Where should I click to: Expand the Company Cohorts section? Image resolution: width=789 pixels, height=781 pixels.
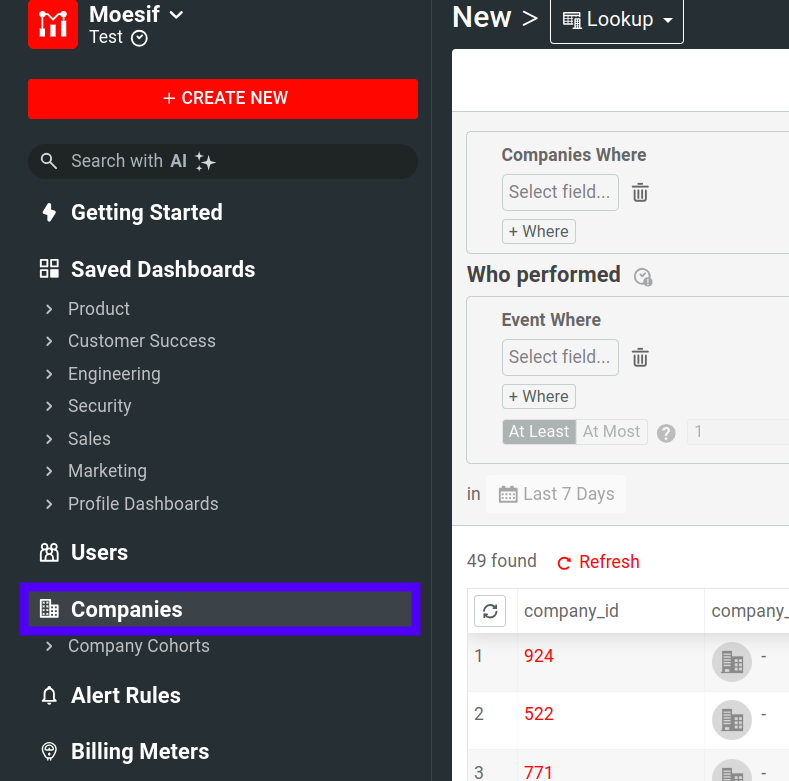point(49,646)
